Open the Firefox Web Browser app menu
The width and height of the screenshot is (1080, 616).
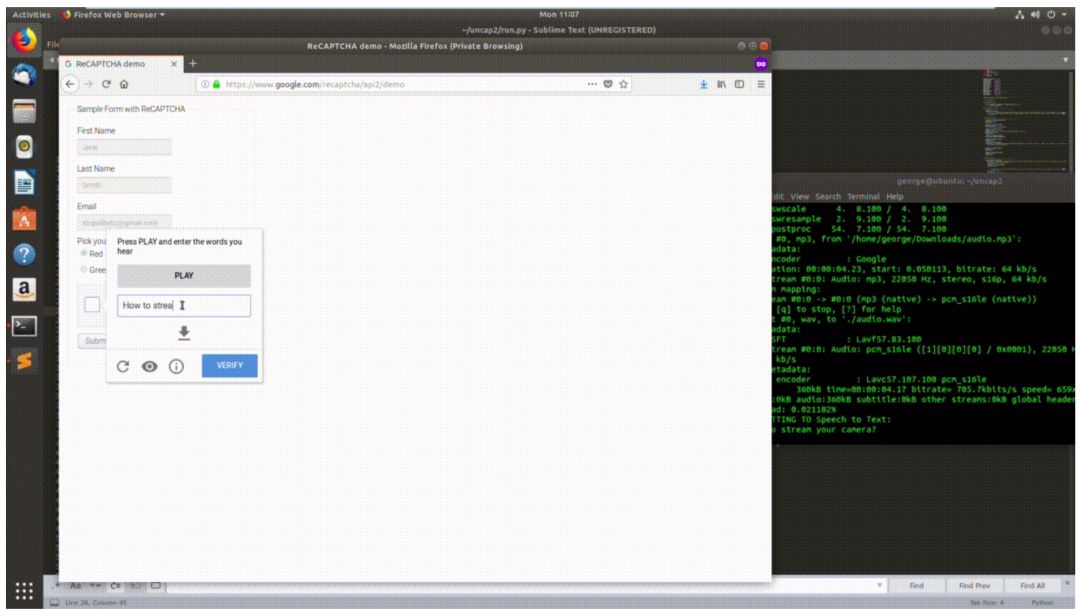coord(114,14)
